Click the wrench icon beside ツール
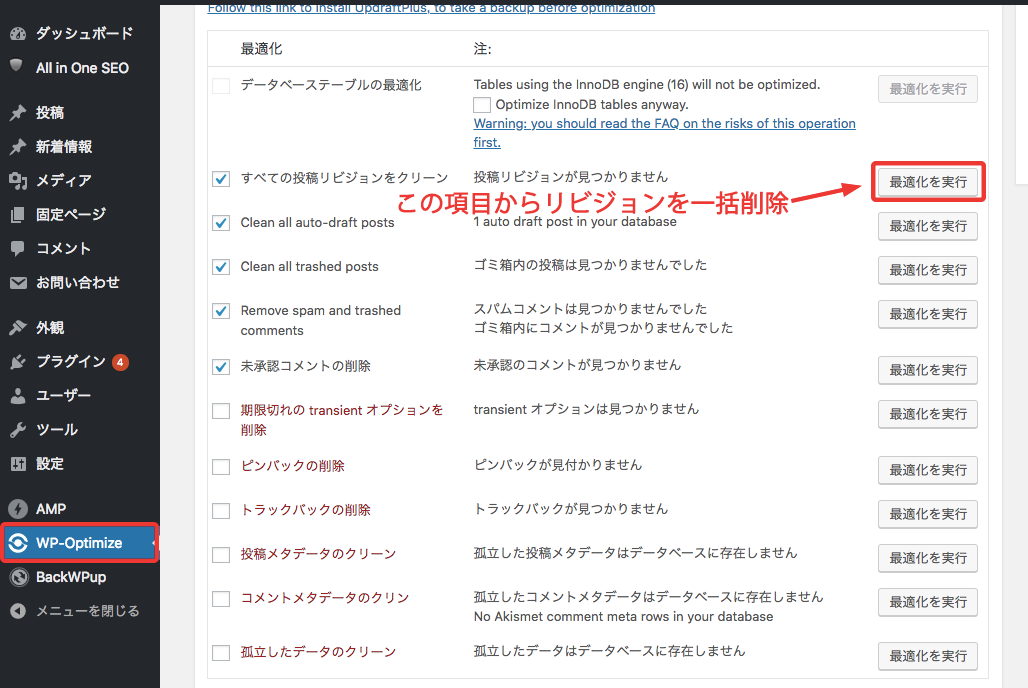This screenshot has width=1028, height=688. tap(17, 429)
